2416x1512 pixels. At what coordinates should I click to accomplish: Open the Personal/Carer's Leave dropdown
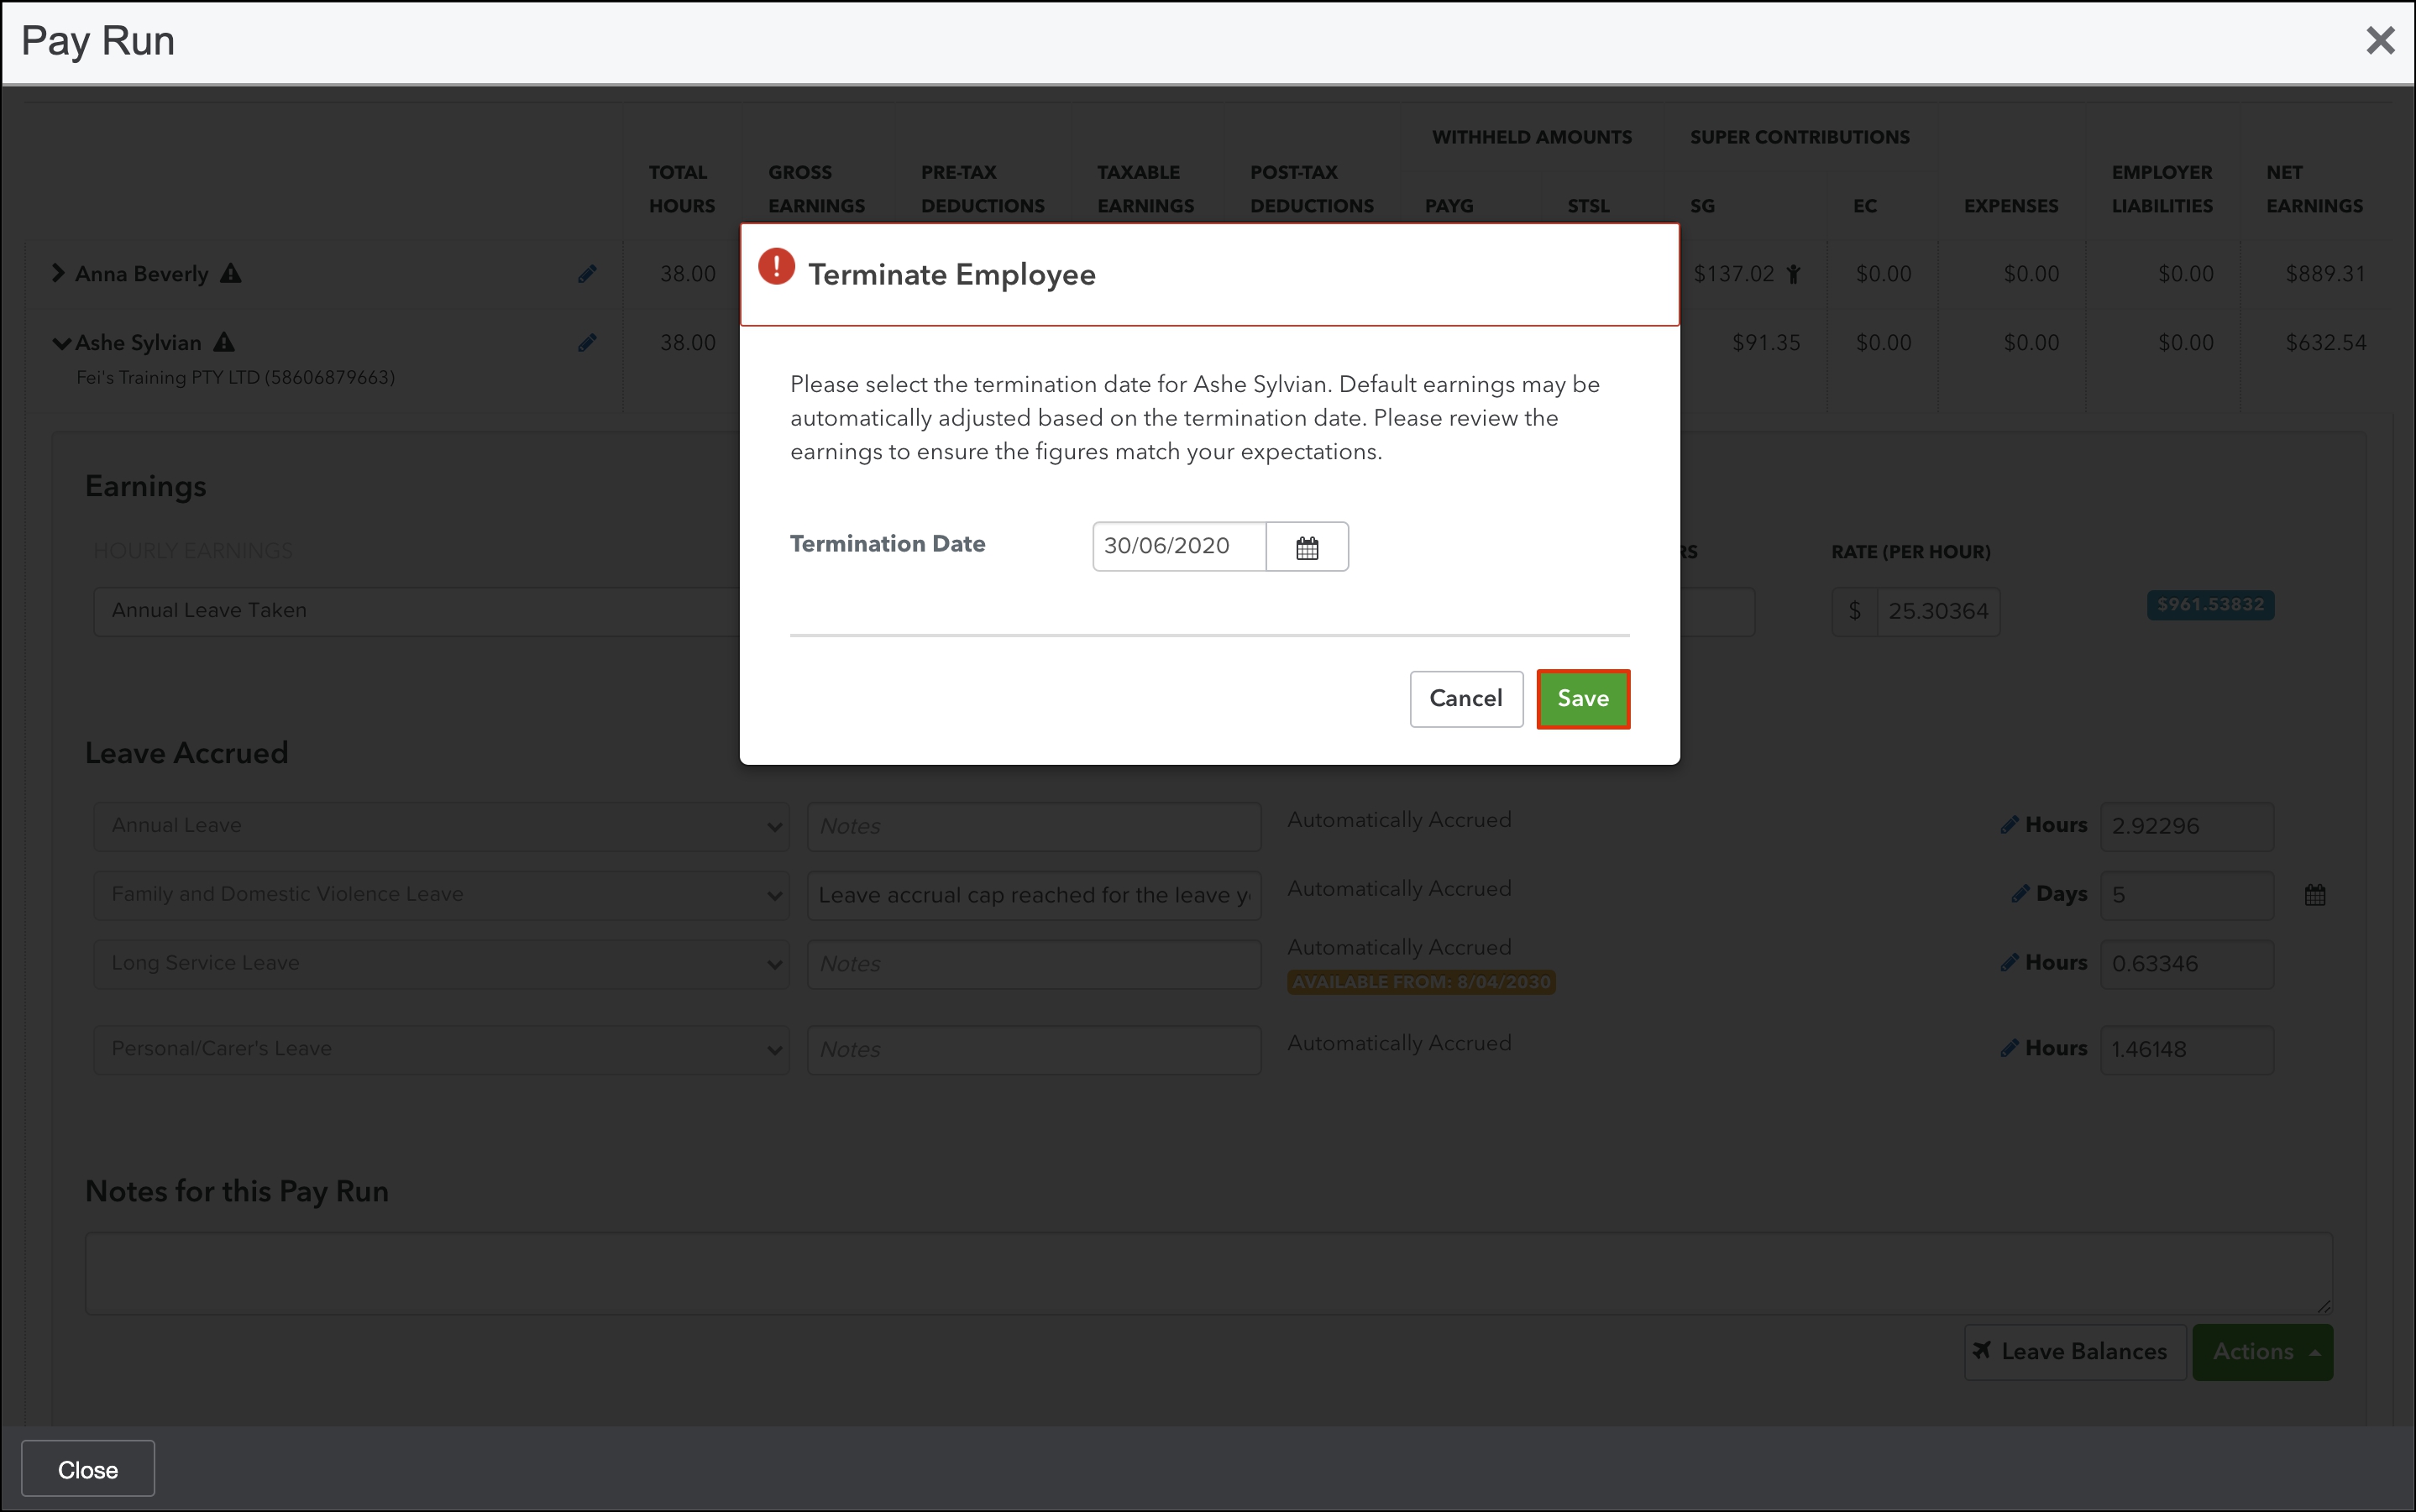[x=440, y=1049]
